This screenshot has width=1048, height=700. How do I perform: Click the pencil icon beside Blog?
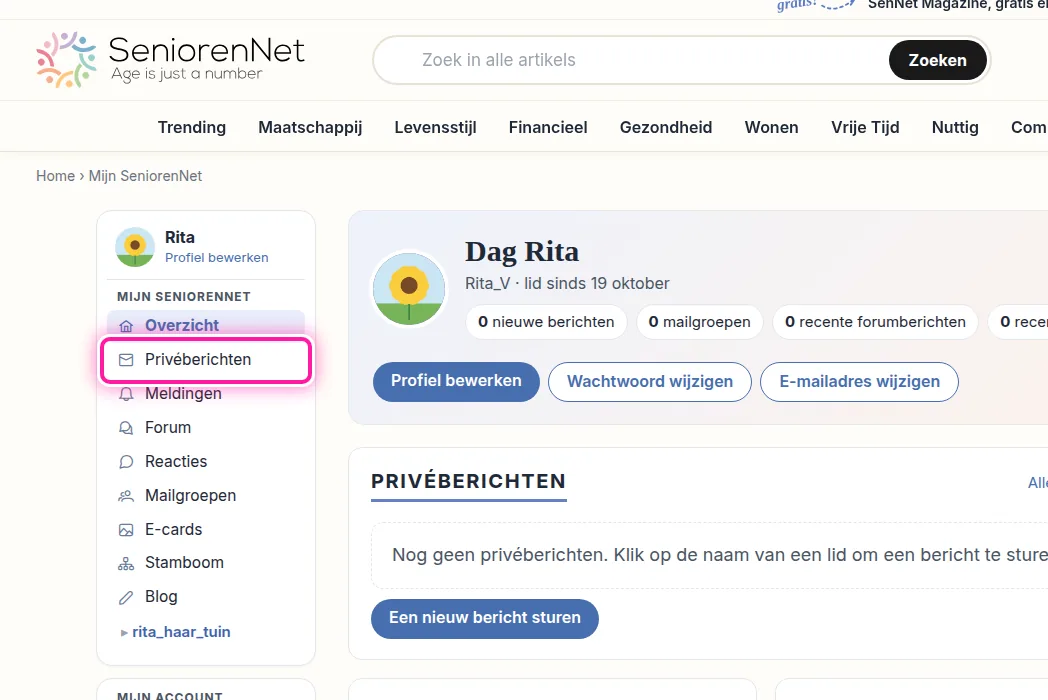[x=126, y=597]
